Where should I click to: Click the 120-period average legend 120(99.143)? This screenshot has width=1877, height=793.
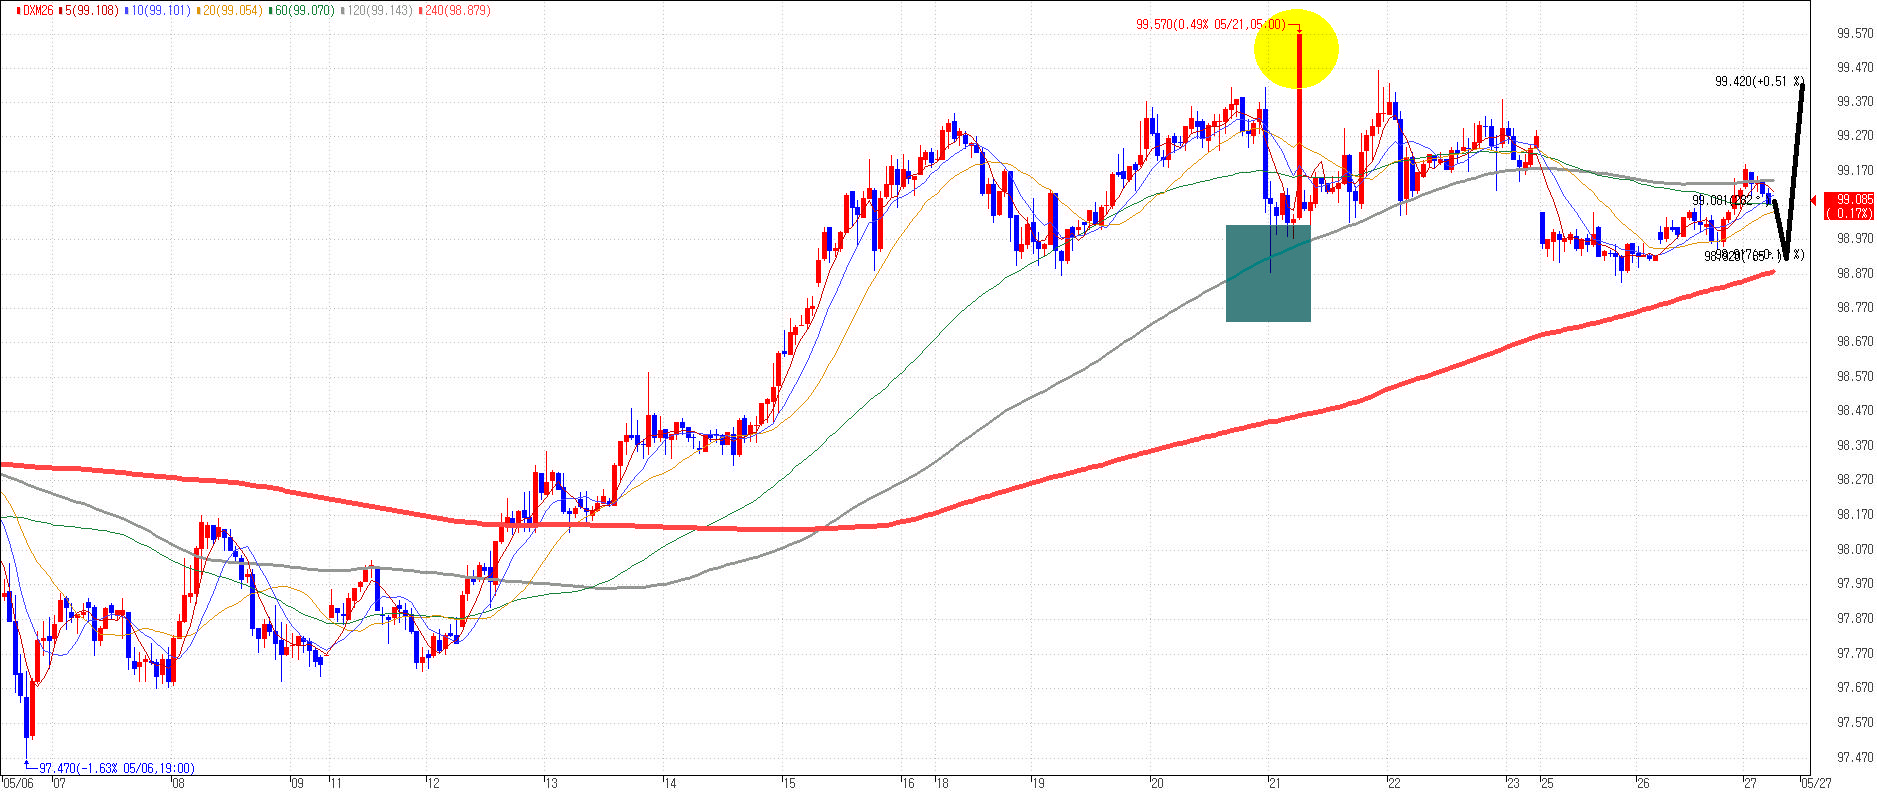(x=379, y=10)
